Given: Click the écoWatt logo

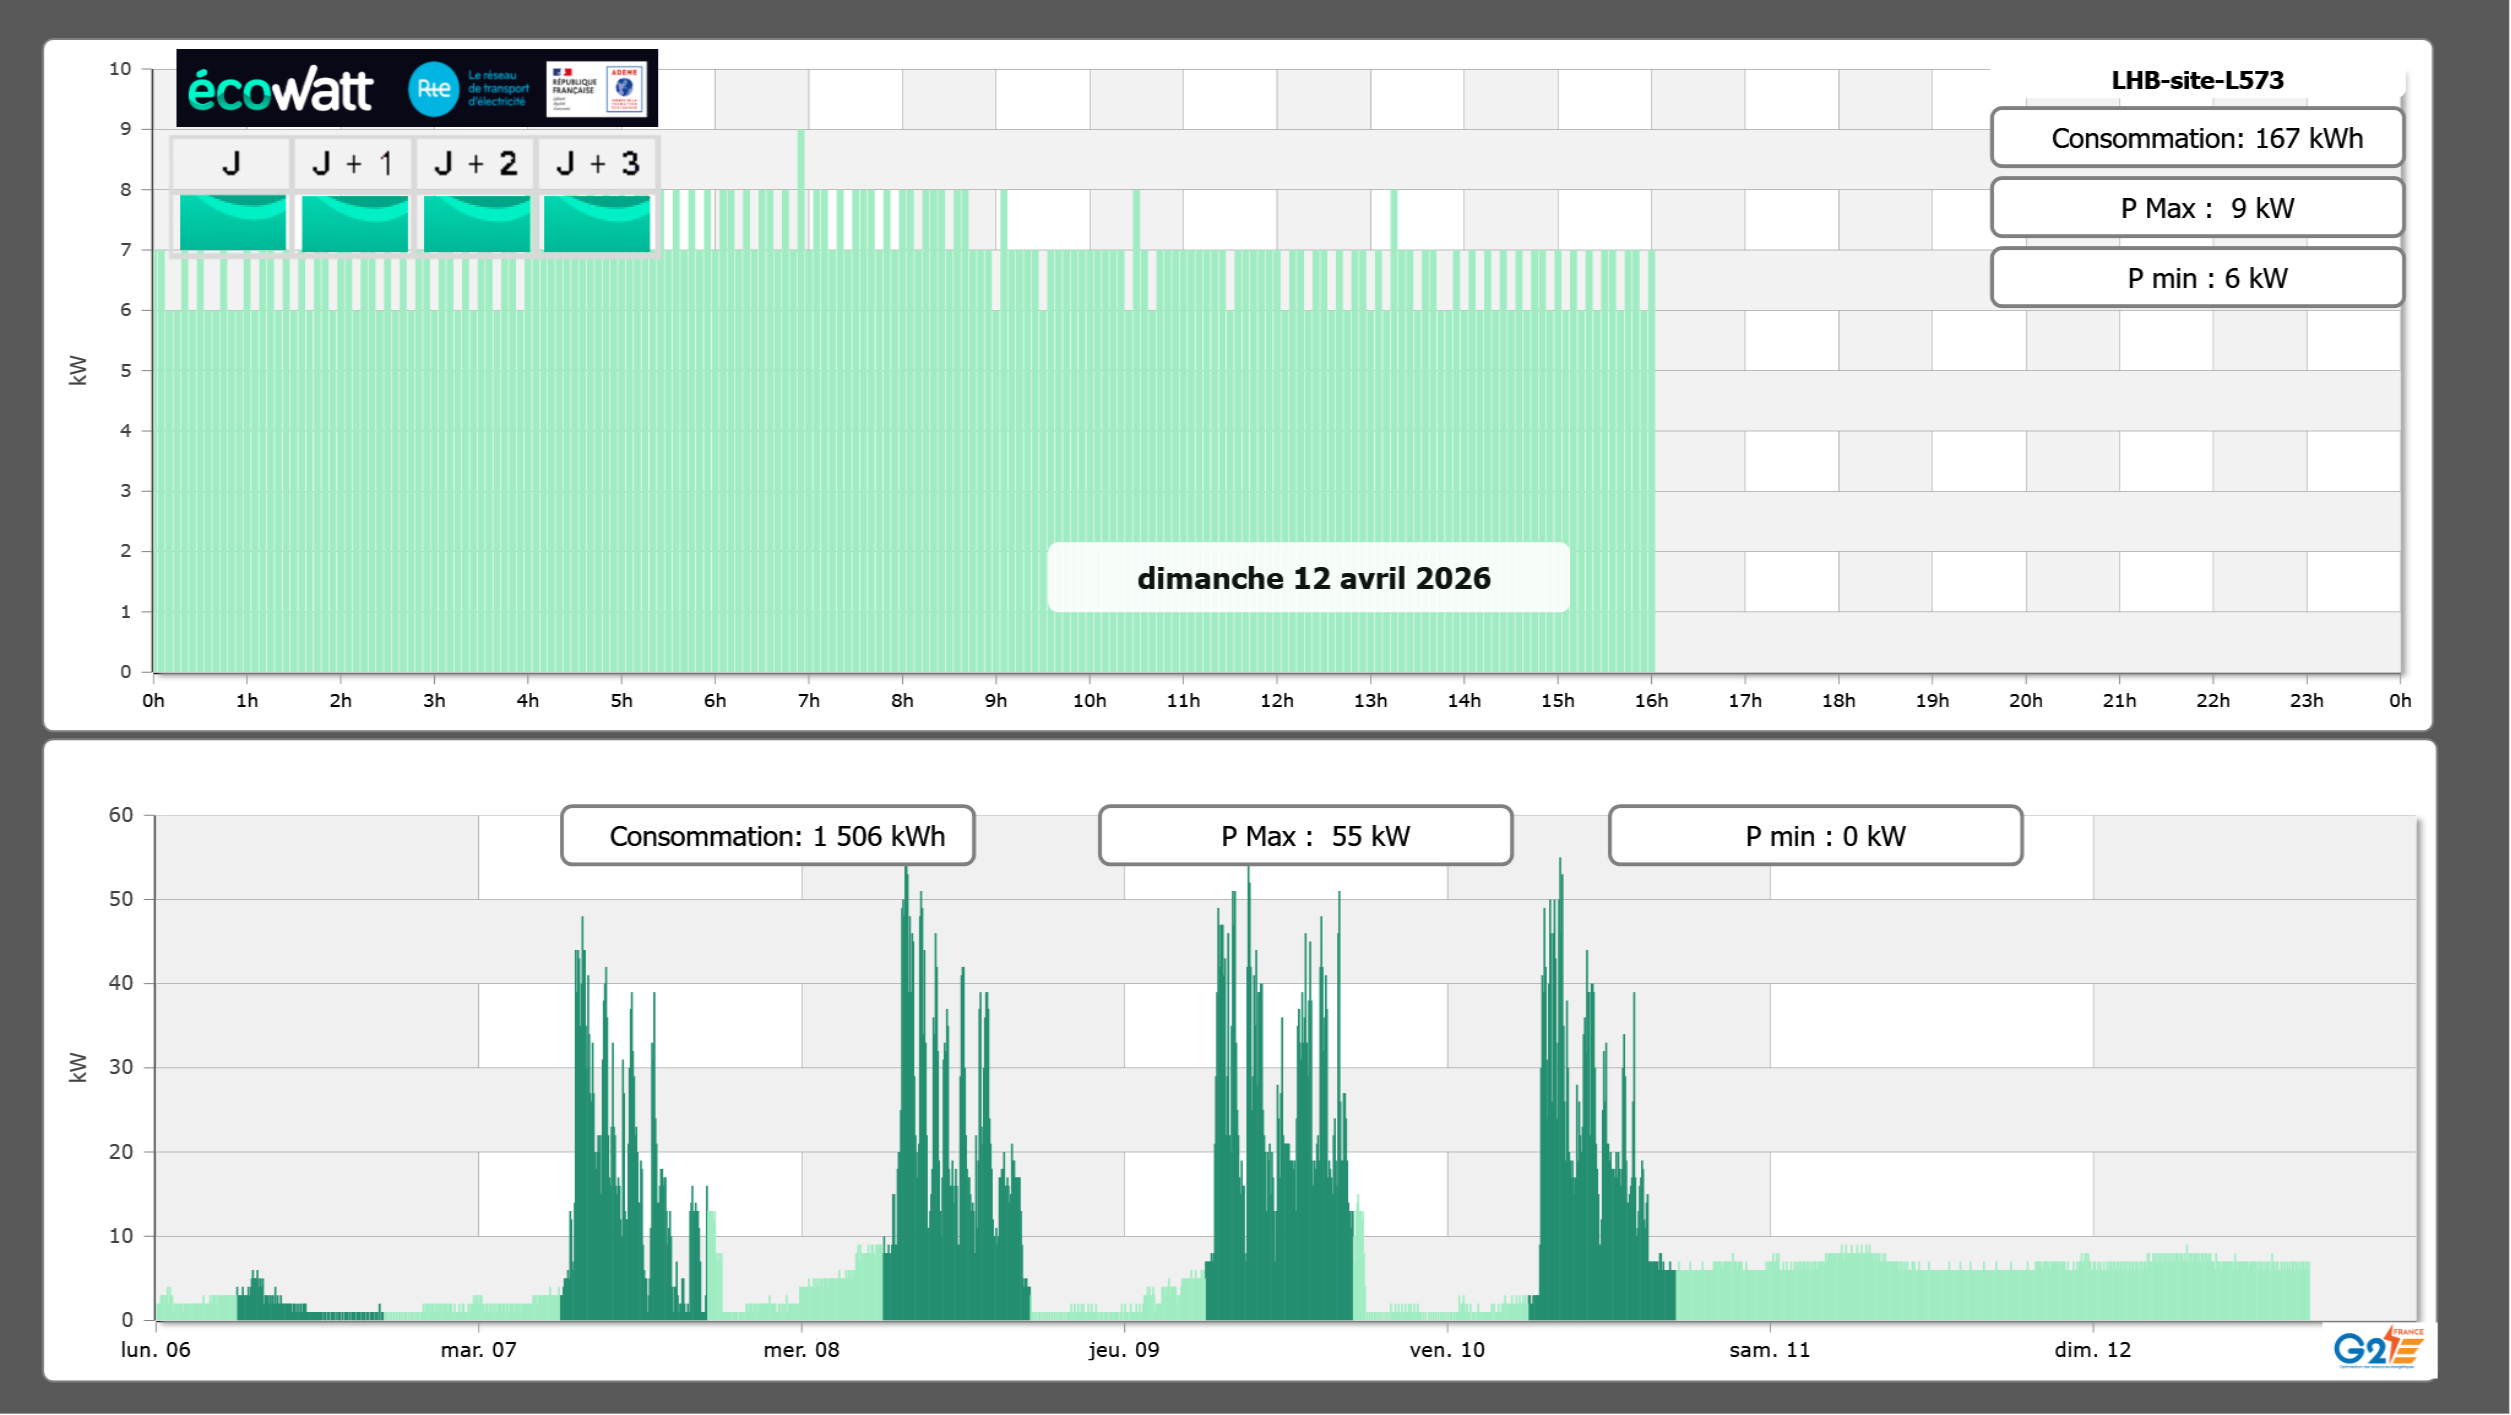Looking at the screenshot, I should (280, 90).
